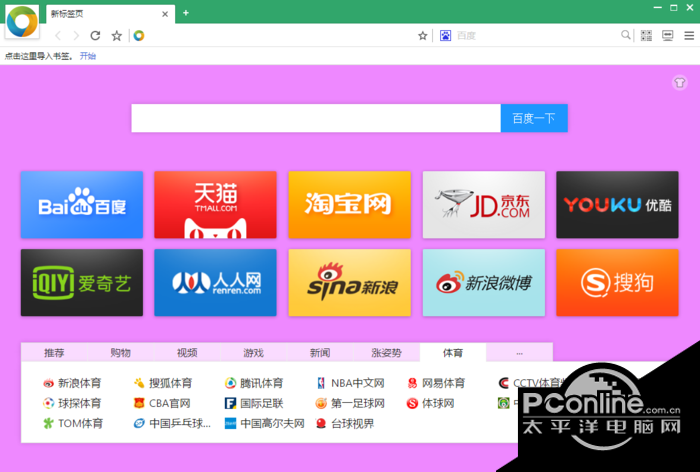Focus the Baidu search input on the page
This screenshot has height=472, width=700.
[x=316, y=118]
